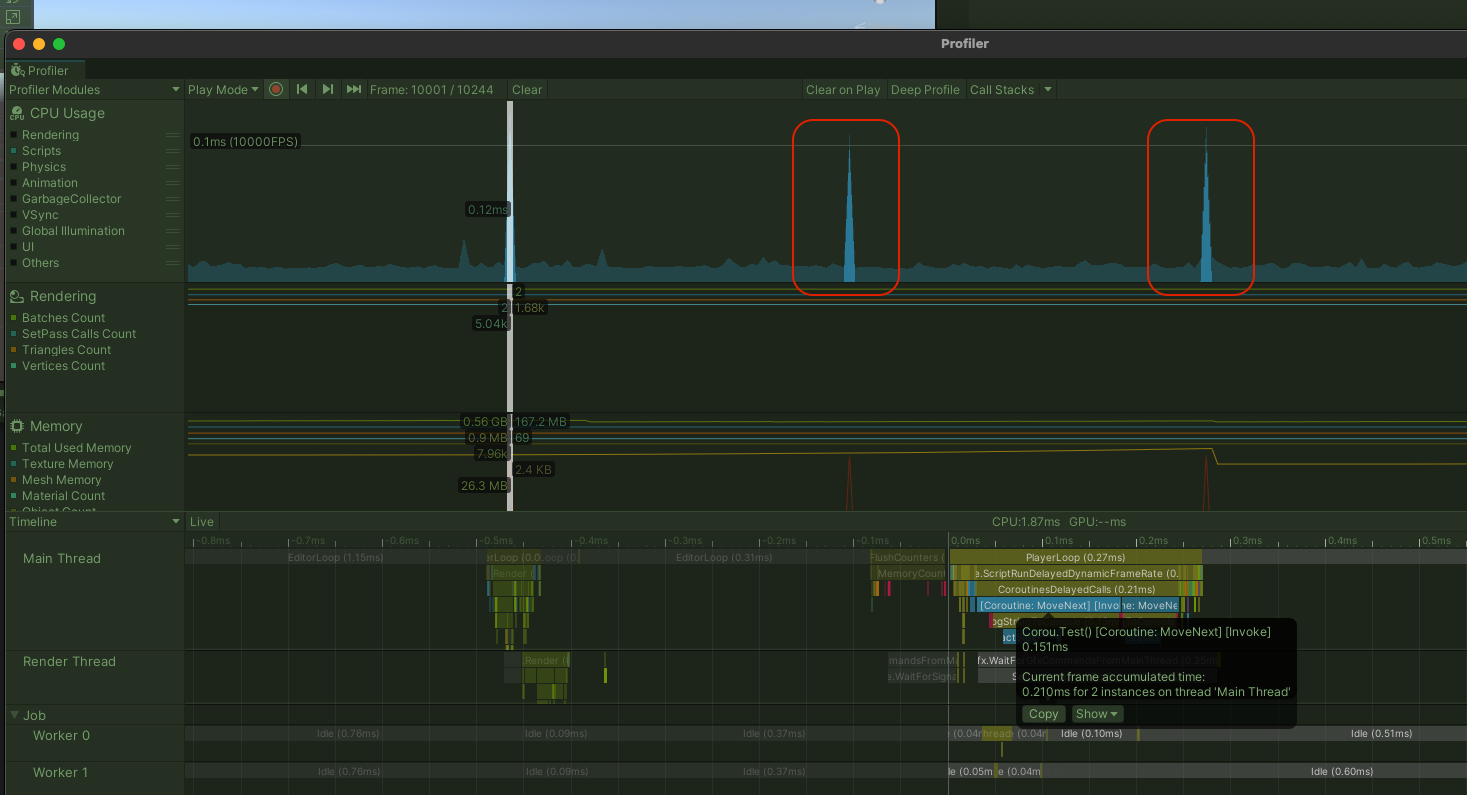Click the Memory module chip icon
Viewport: 1467px width, 795px height.
16,426
